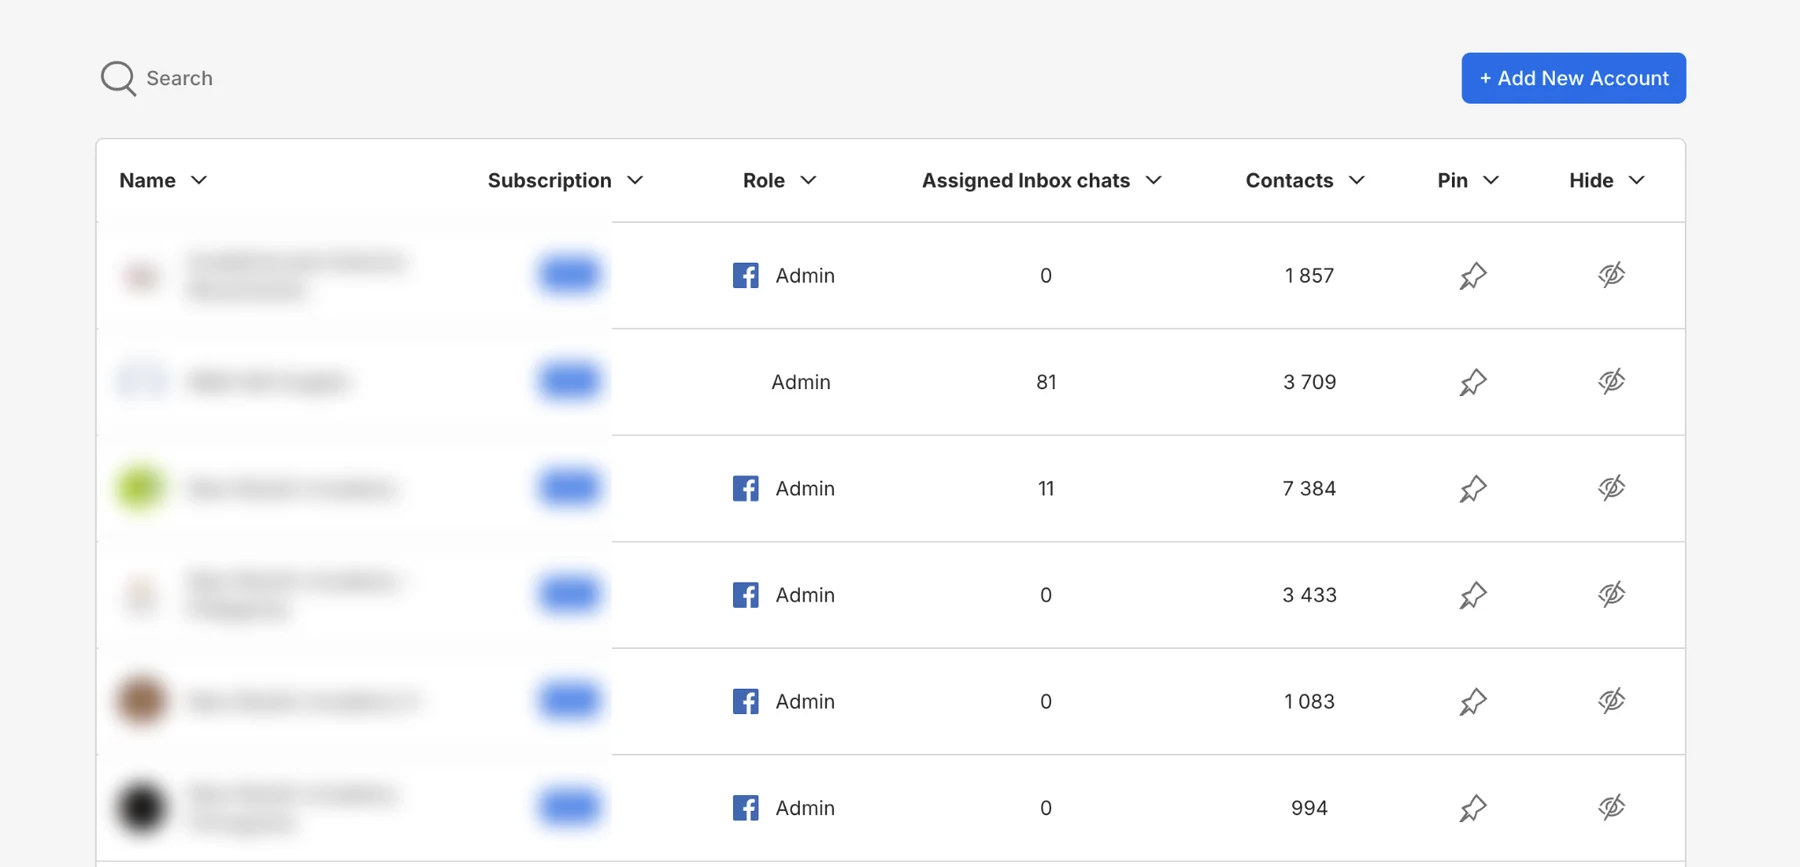The width and height of the screenshot is (1800, 867).
Task: Select the 11 assigned inbox chats value
Action: click(x=1046, y=488)
